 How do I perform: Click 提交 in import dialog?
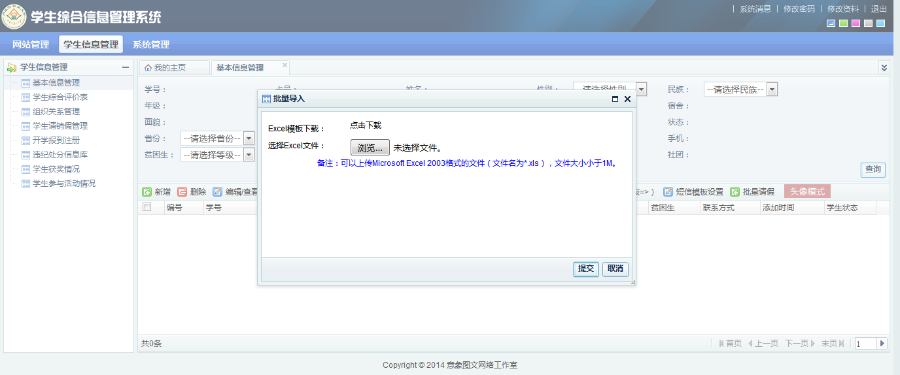click(586, 269)
